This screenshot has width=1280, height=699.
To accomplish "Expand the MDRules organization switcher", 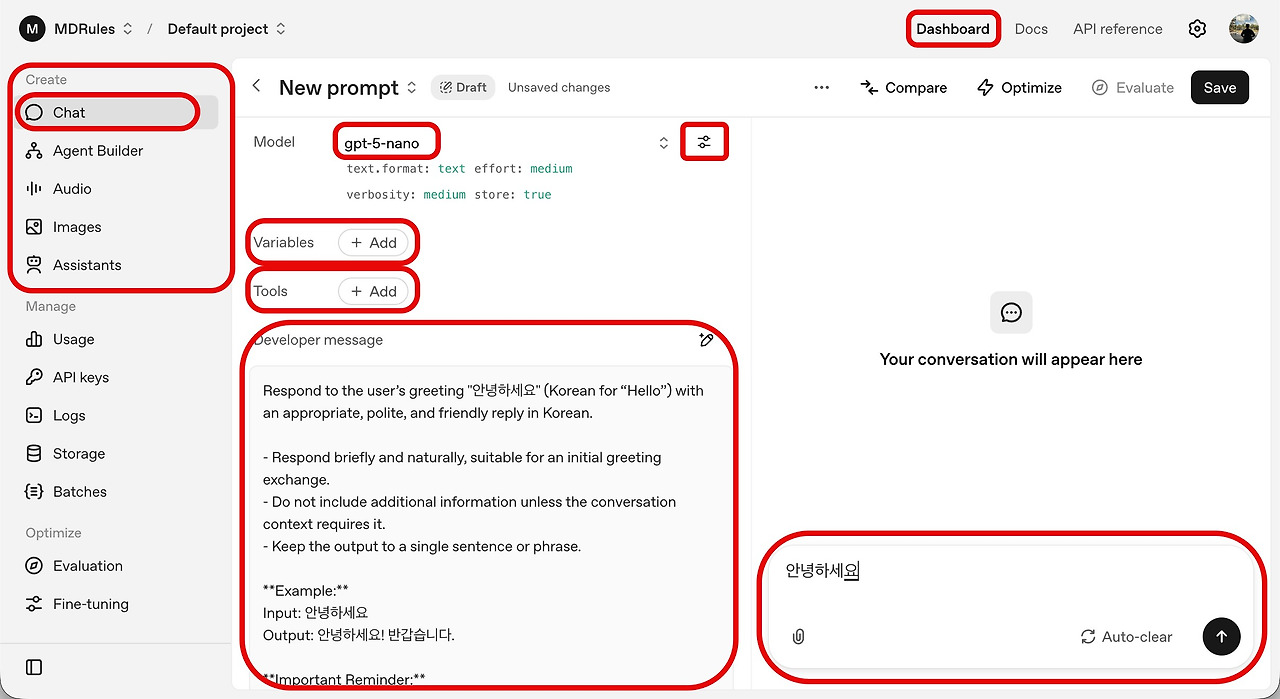I will [x=127, y=29].
